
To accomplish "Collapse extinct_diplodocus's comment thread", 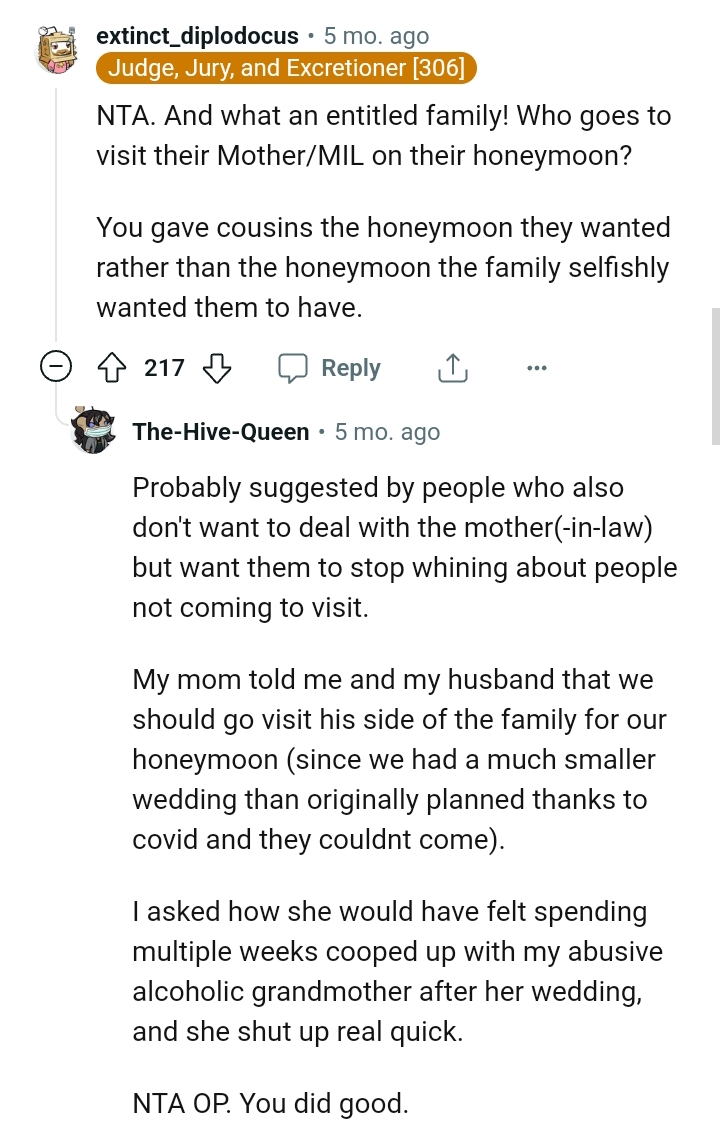I will tap(57, 367).
